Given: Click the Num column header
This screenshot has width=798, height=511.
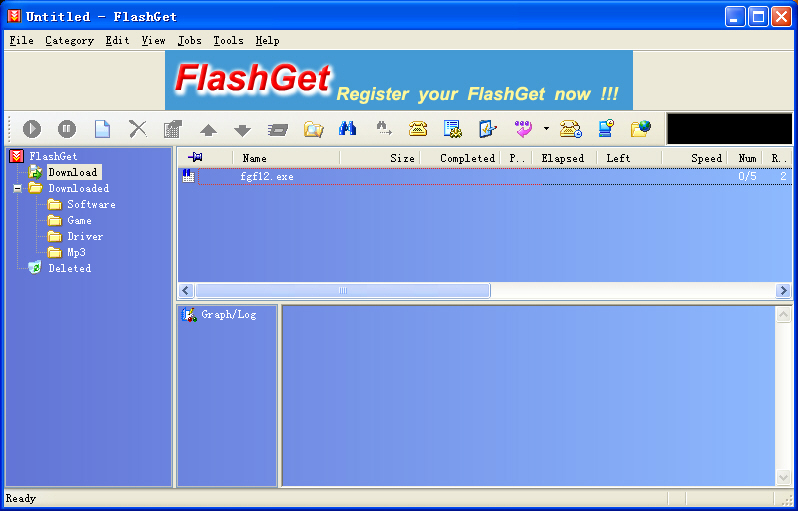Looking at the screenshot, I should pyautogui.click(x=744, y=158).
